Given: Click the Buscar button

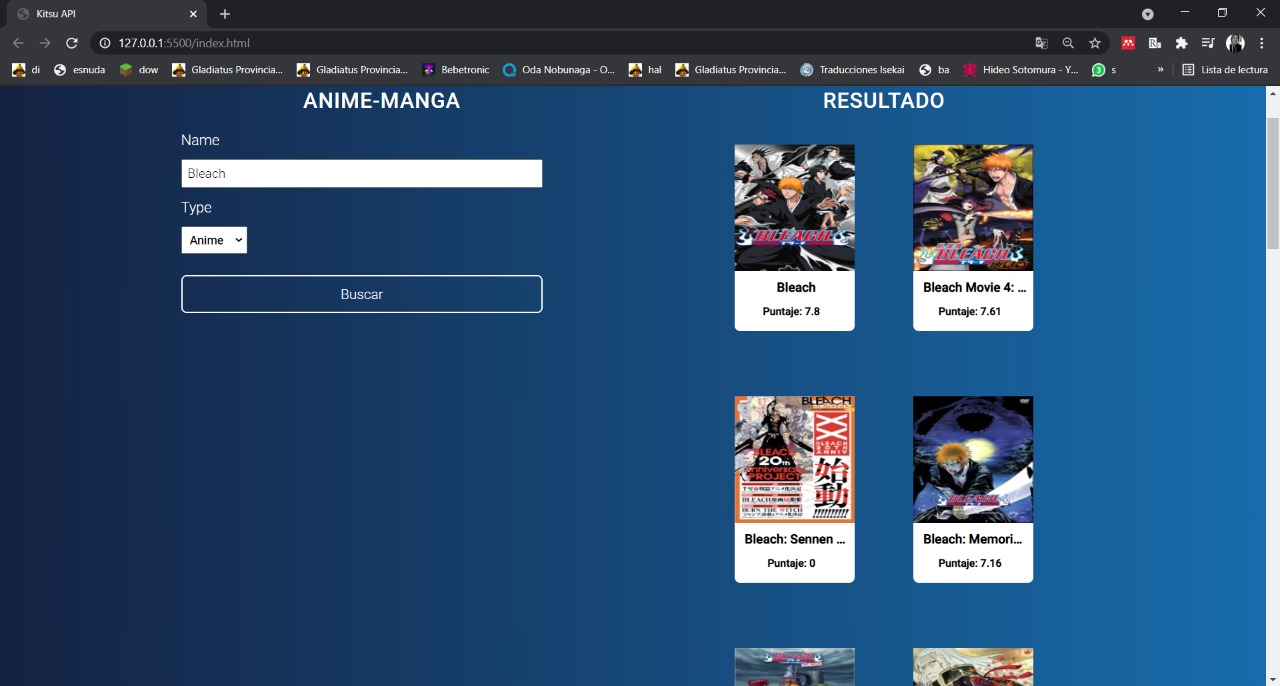Looking at the screenshot, I should 362,294.
